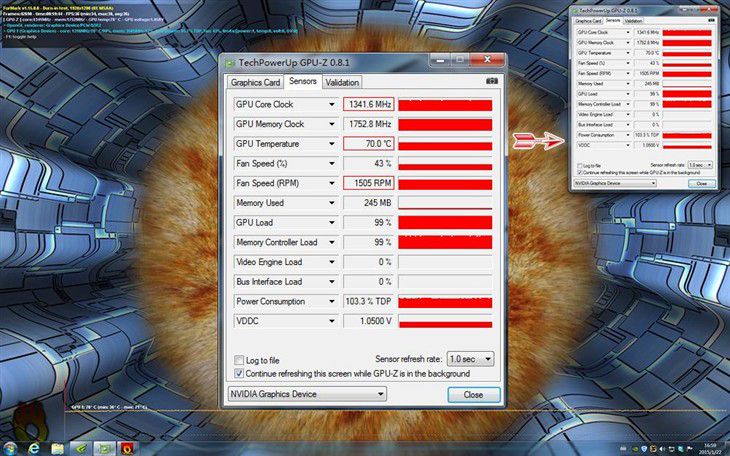Click the teal tray icon beside the flag
This screenshot has height=456, width=730.
click(680, 449)
